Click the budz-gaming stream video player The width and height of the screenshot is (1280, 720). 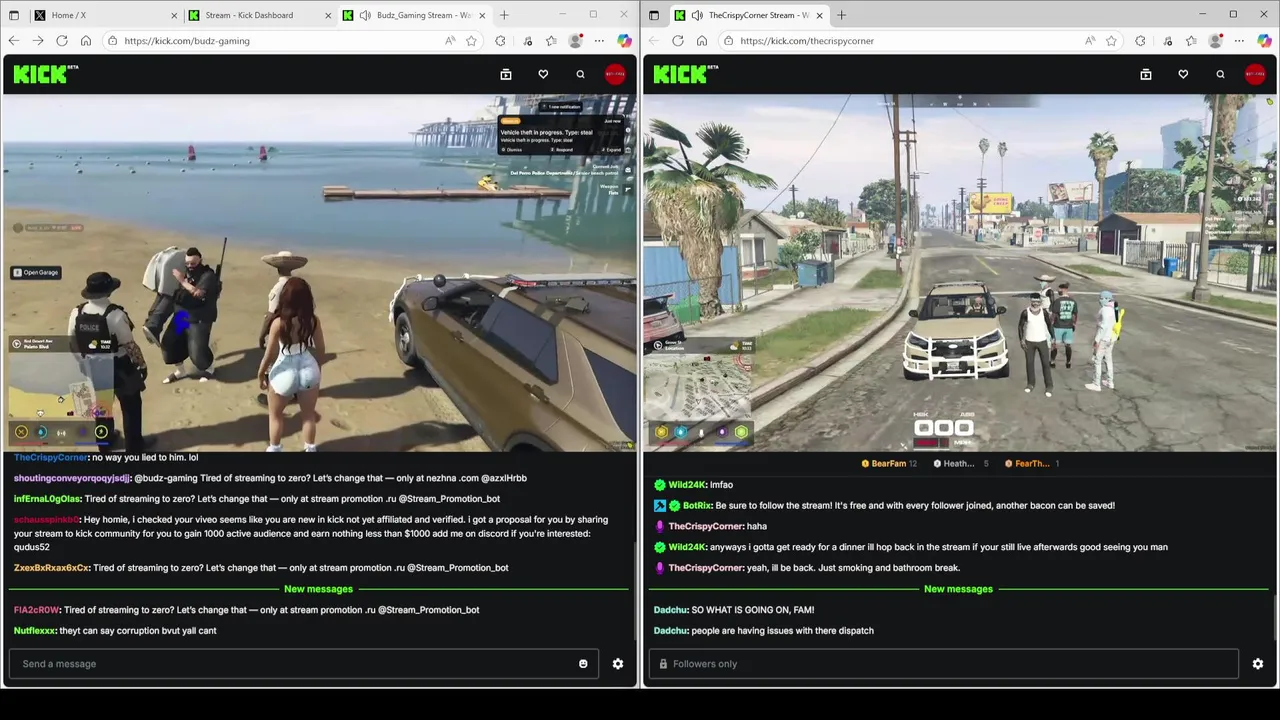coord(318,273)
